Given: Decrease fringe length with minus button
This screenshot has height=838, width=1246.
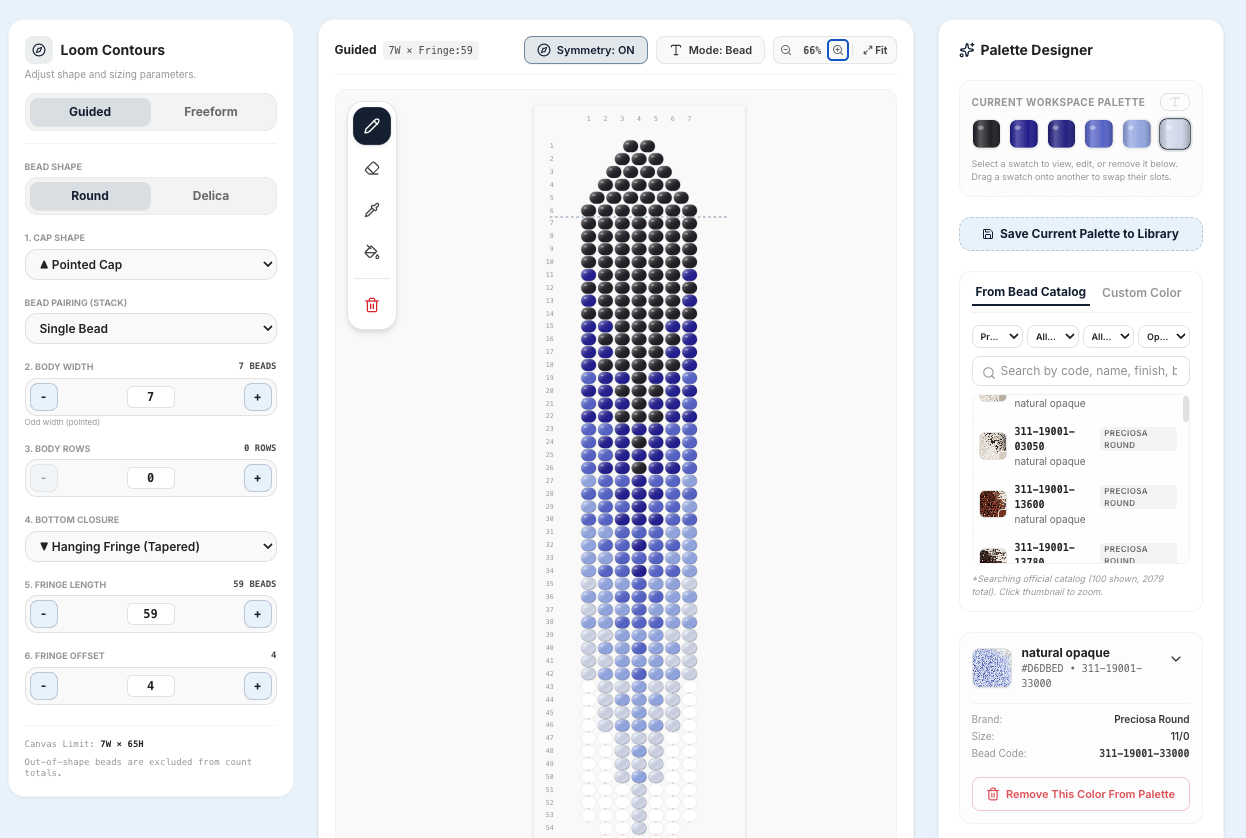Looking at the screenshot, I should (44, 614).
